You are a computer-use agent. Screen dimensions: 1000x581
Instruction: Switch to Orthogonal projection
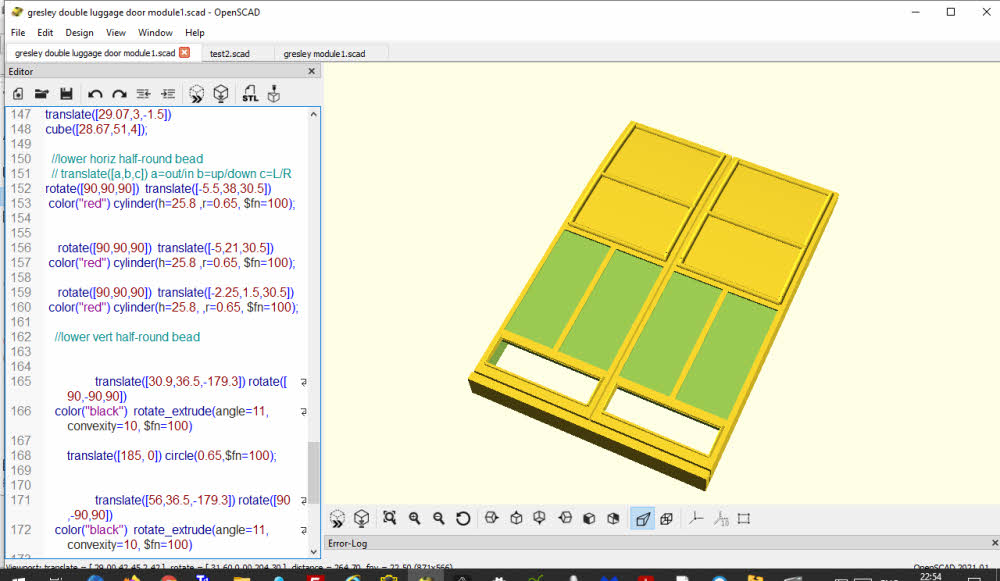[x=666, y=518]
